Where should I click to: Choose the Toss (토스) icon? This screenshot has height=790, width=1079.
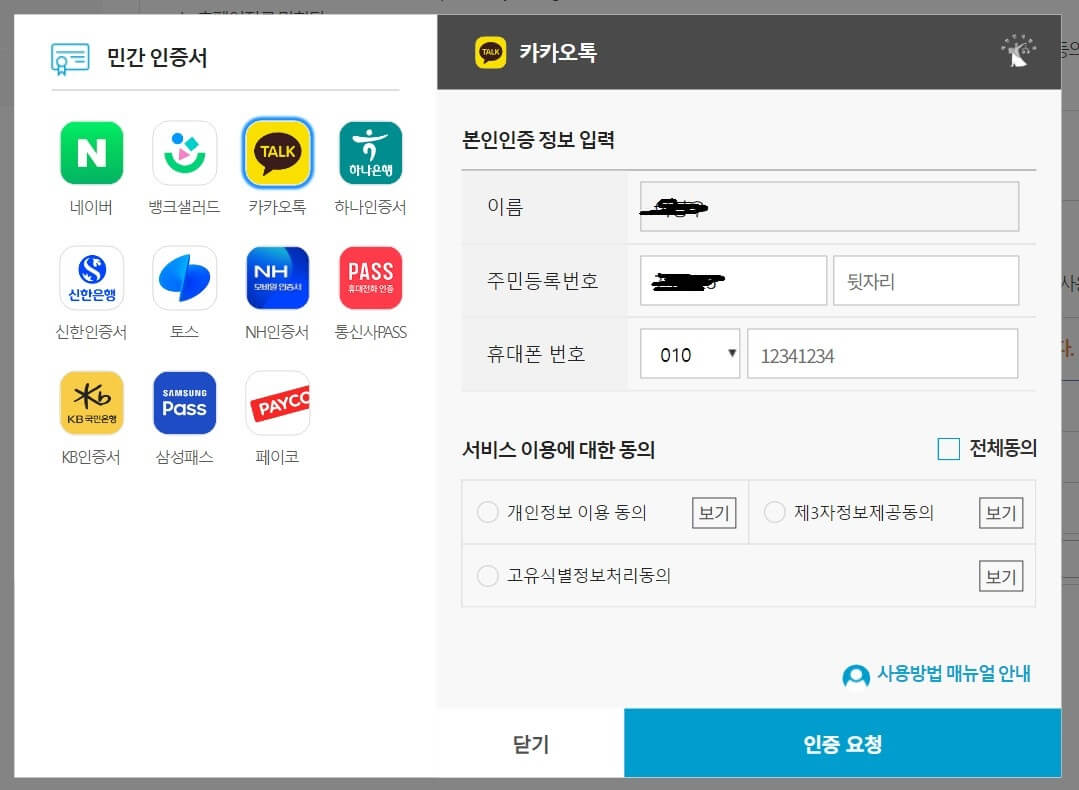point(184,278)
